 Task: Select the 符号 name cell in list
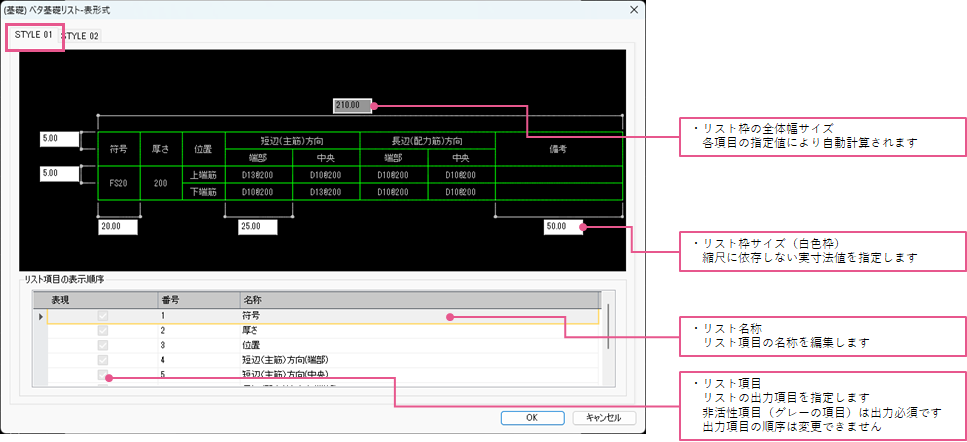(419, 316)
